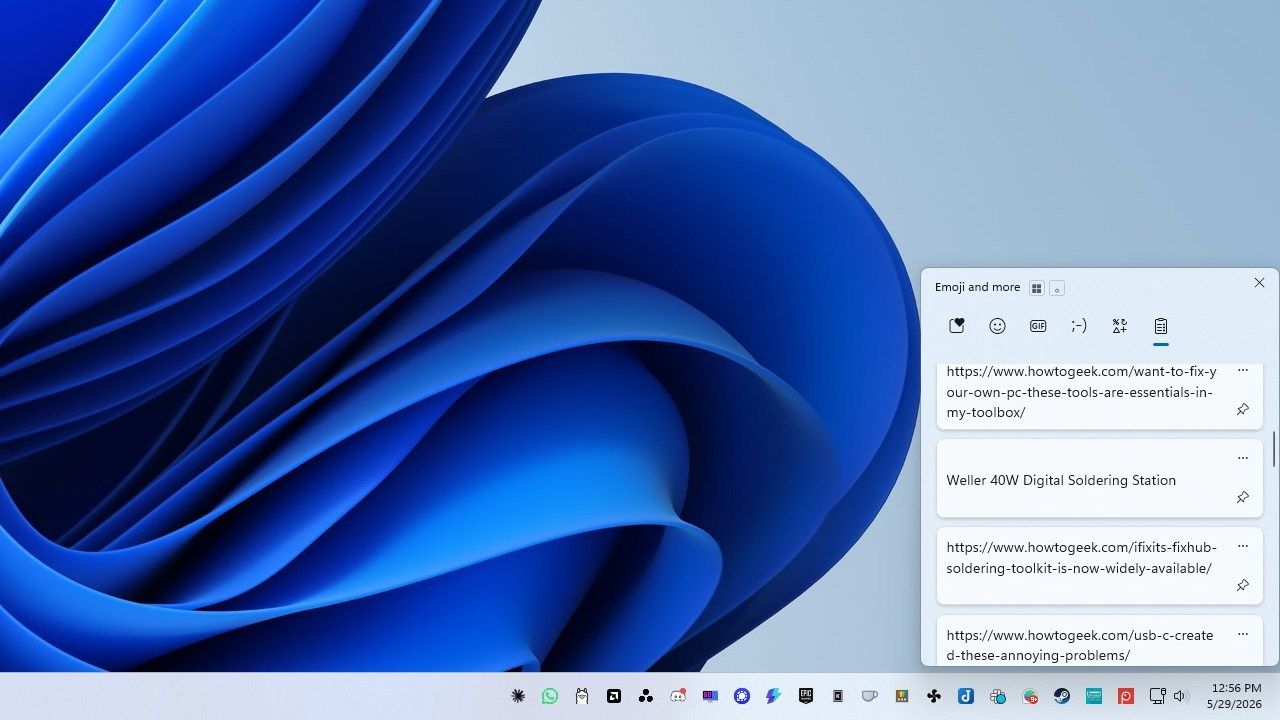Open the teal keyboard taskbar icon
Screen dimensions: 1280x720
pos(1094,696)
